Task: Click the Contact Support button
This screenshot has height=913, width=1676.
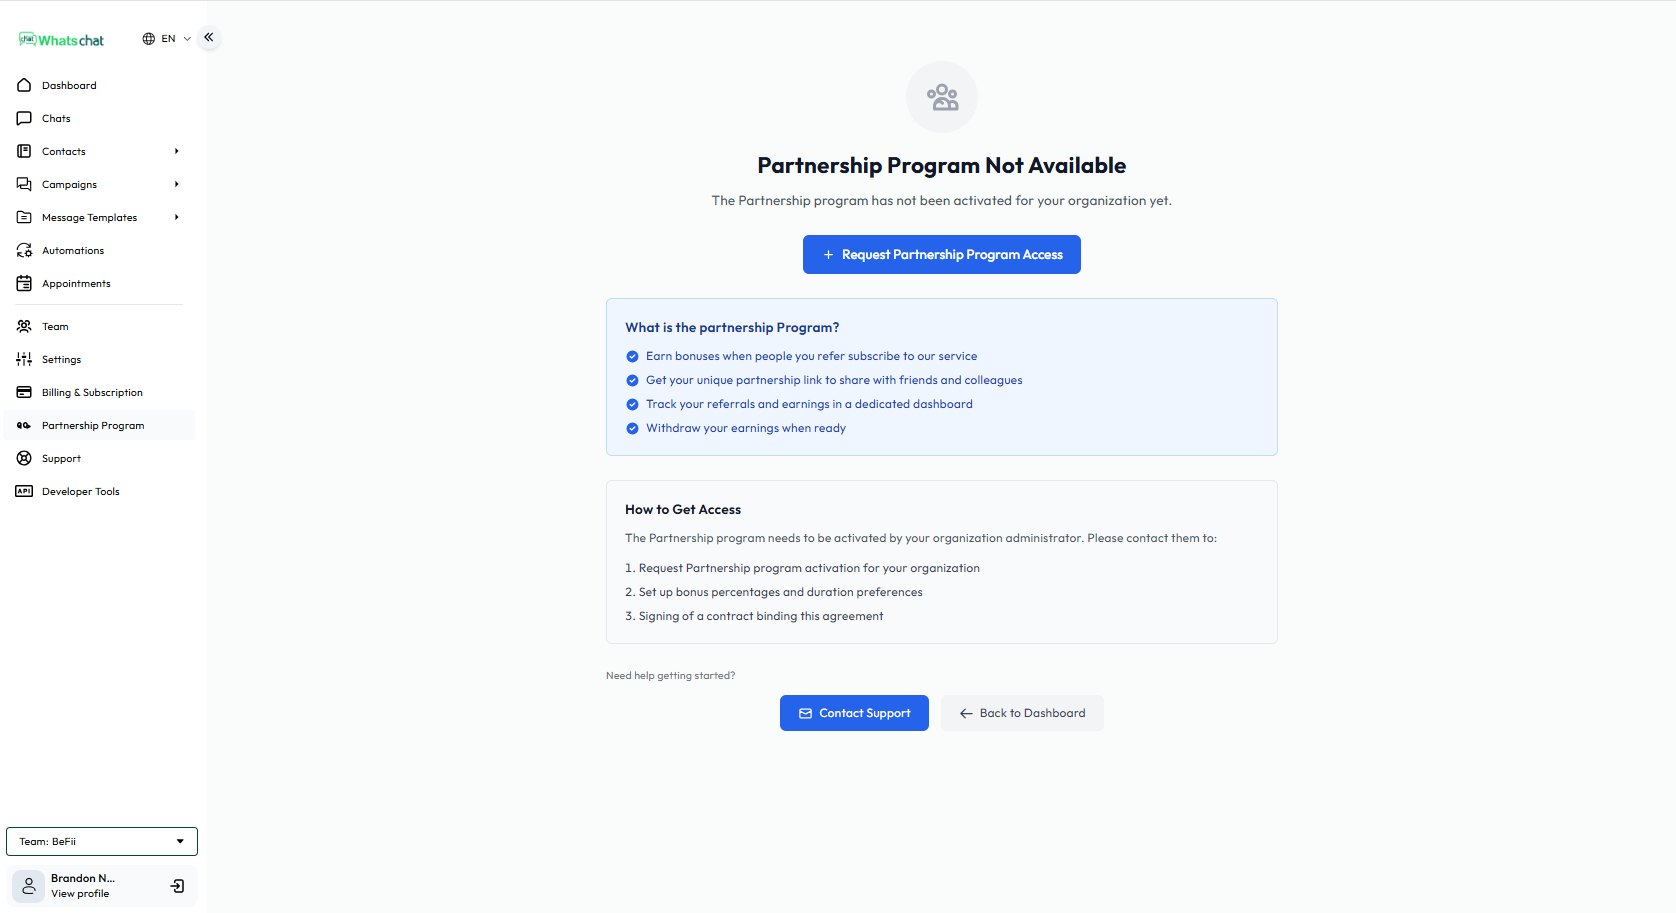Action: (854, 713)
